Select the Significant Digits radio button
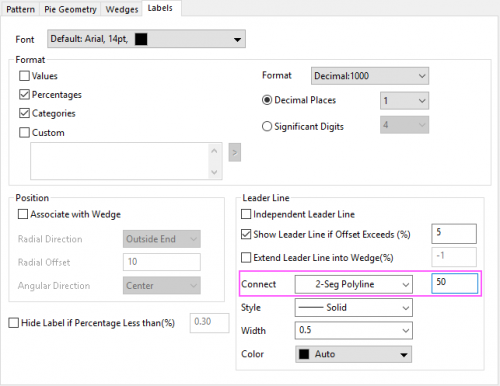Image resolution: width=500 pixels, height=386 pixels. (x=267, y=126)
